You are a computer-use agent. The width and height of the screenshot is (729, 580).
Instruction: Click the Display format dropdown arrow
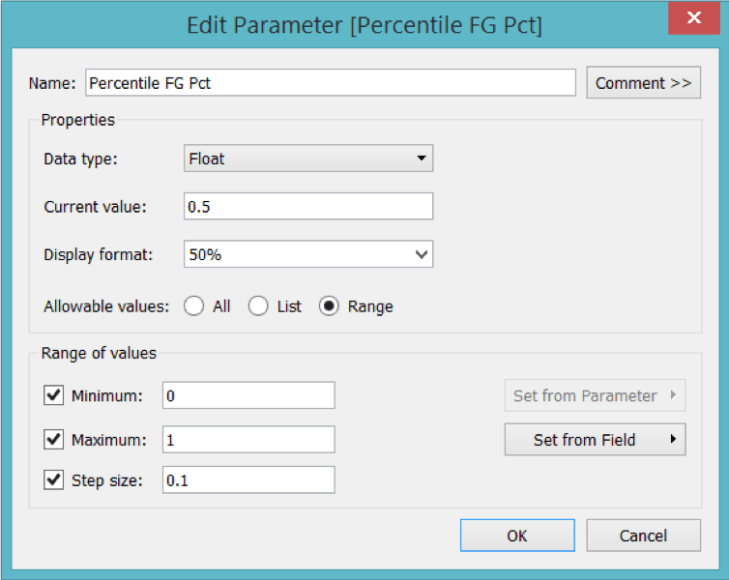pos(421,255)
